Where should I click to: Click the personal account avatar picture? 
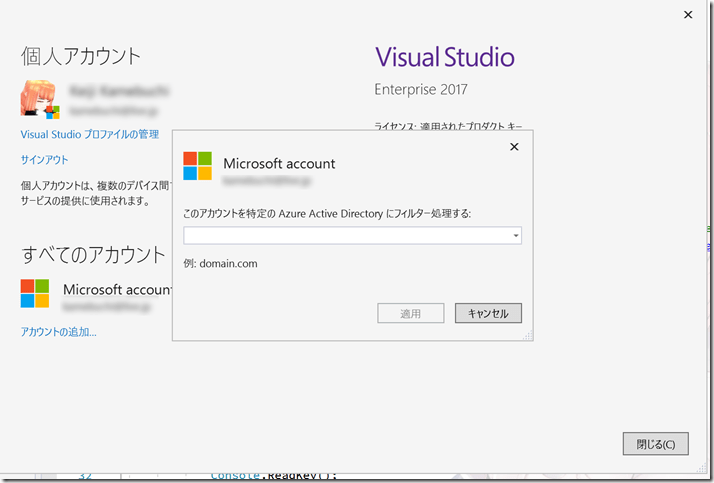pyautogui.click(x=40, y=99)
